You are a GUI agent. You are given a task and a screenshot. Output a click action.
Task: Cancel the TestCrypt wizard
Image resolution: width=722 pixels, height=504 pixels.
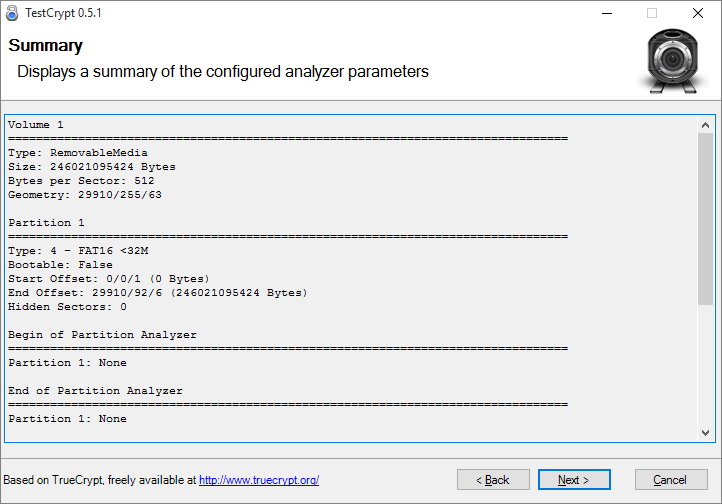(x=671, y=480)
